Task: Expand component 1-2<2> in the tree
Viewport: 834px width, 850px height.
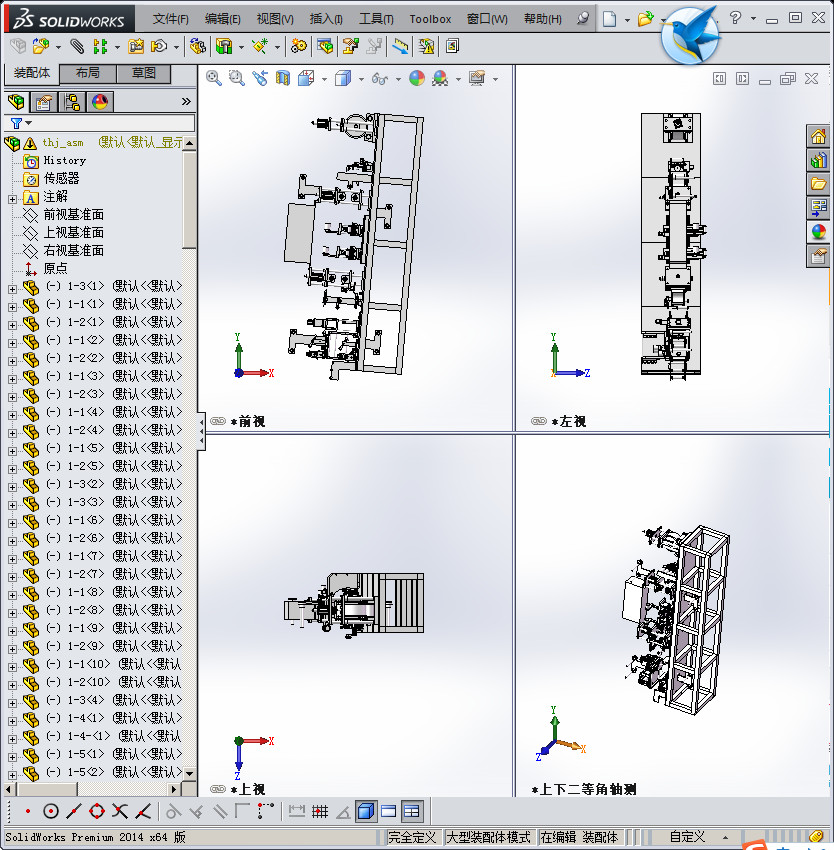Action: tap(12, 361)
